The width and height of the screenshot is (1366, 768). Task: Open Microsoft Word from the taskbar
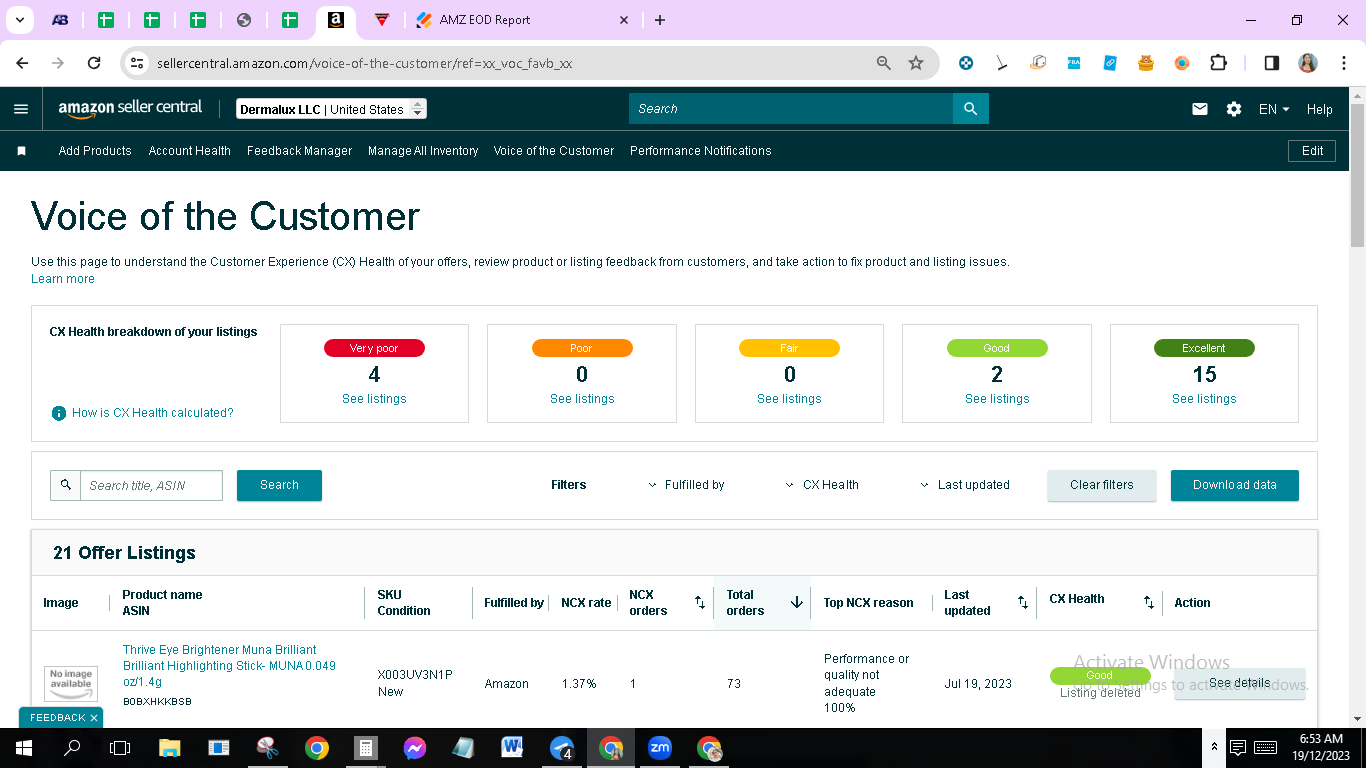coord(512,748)
